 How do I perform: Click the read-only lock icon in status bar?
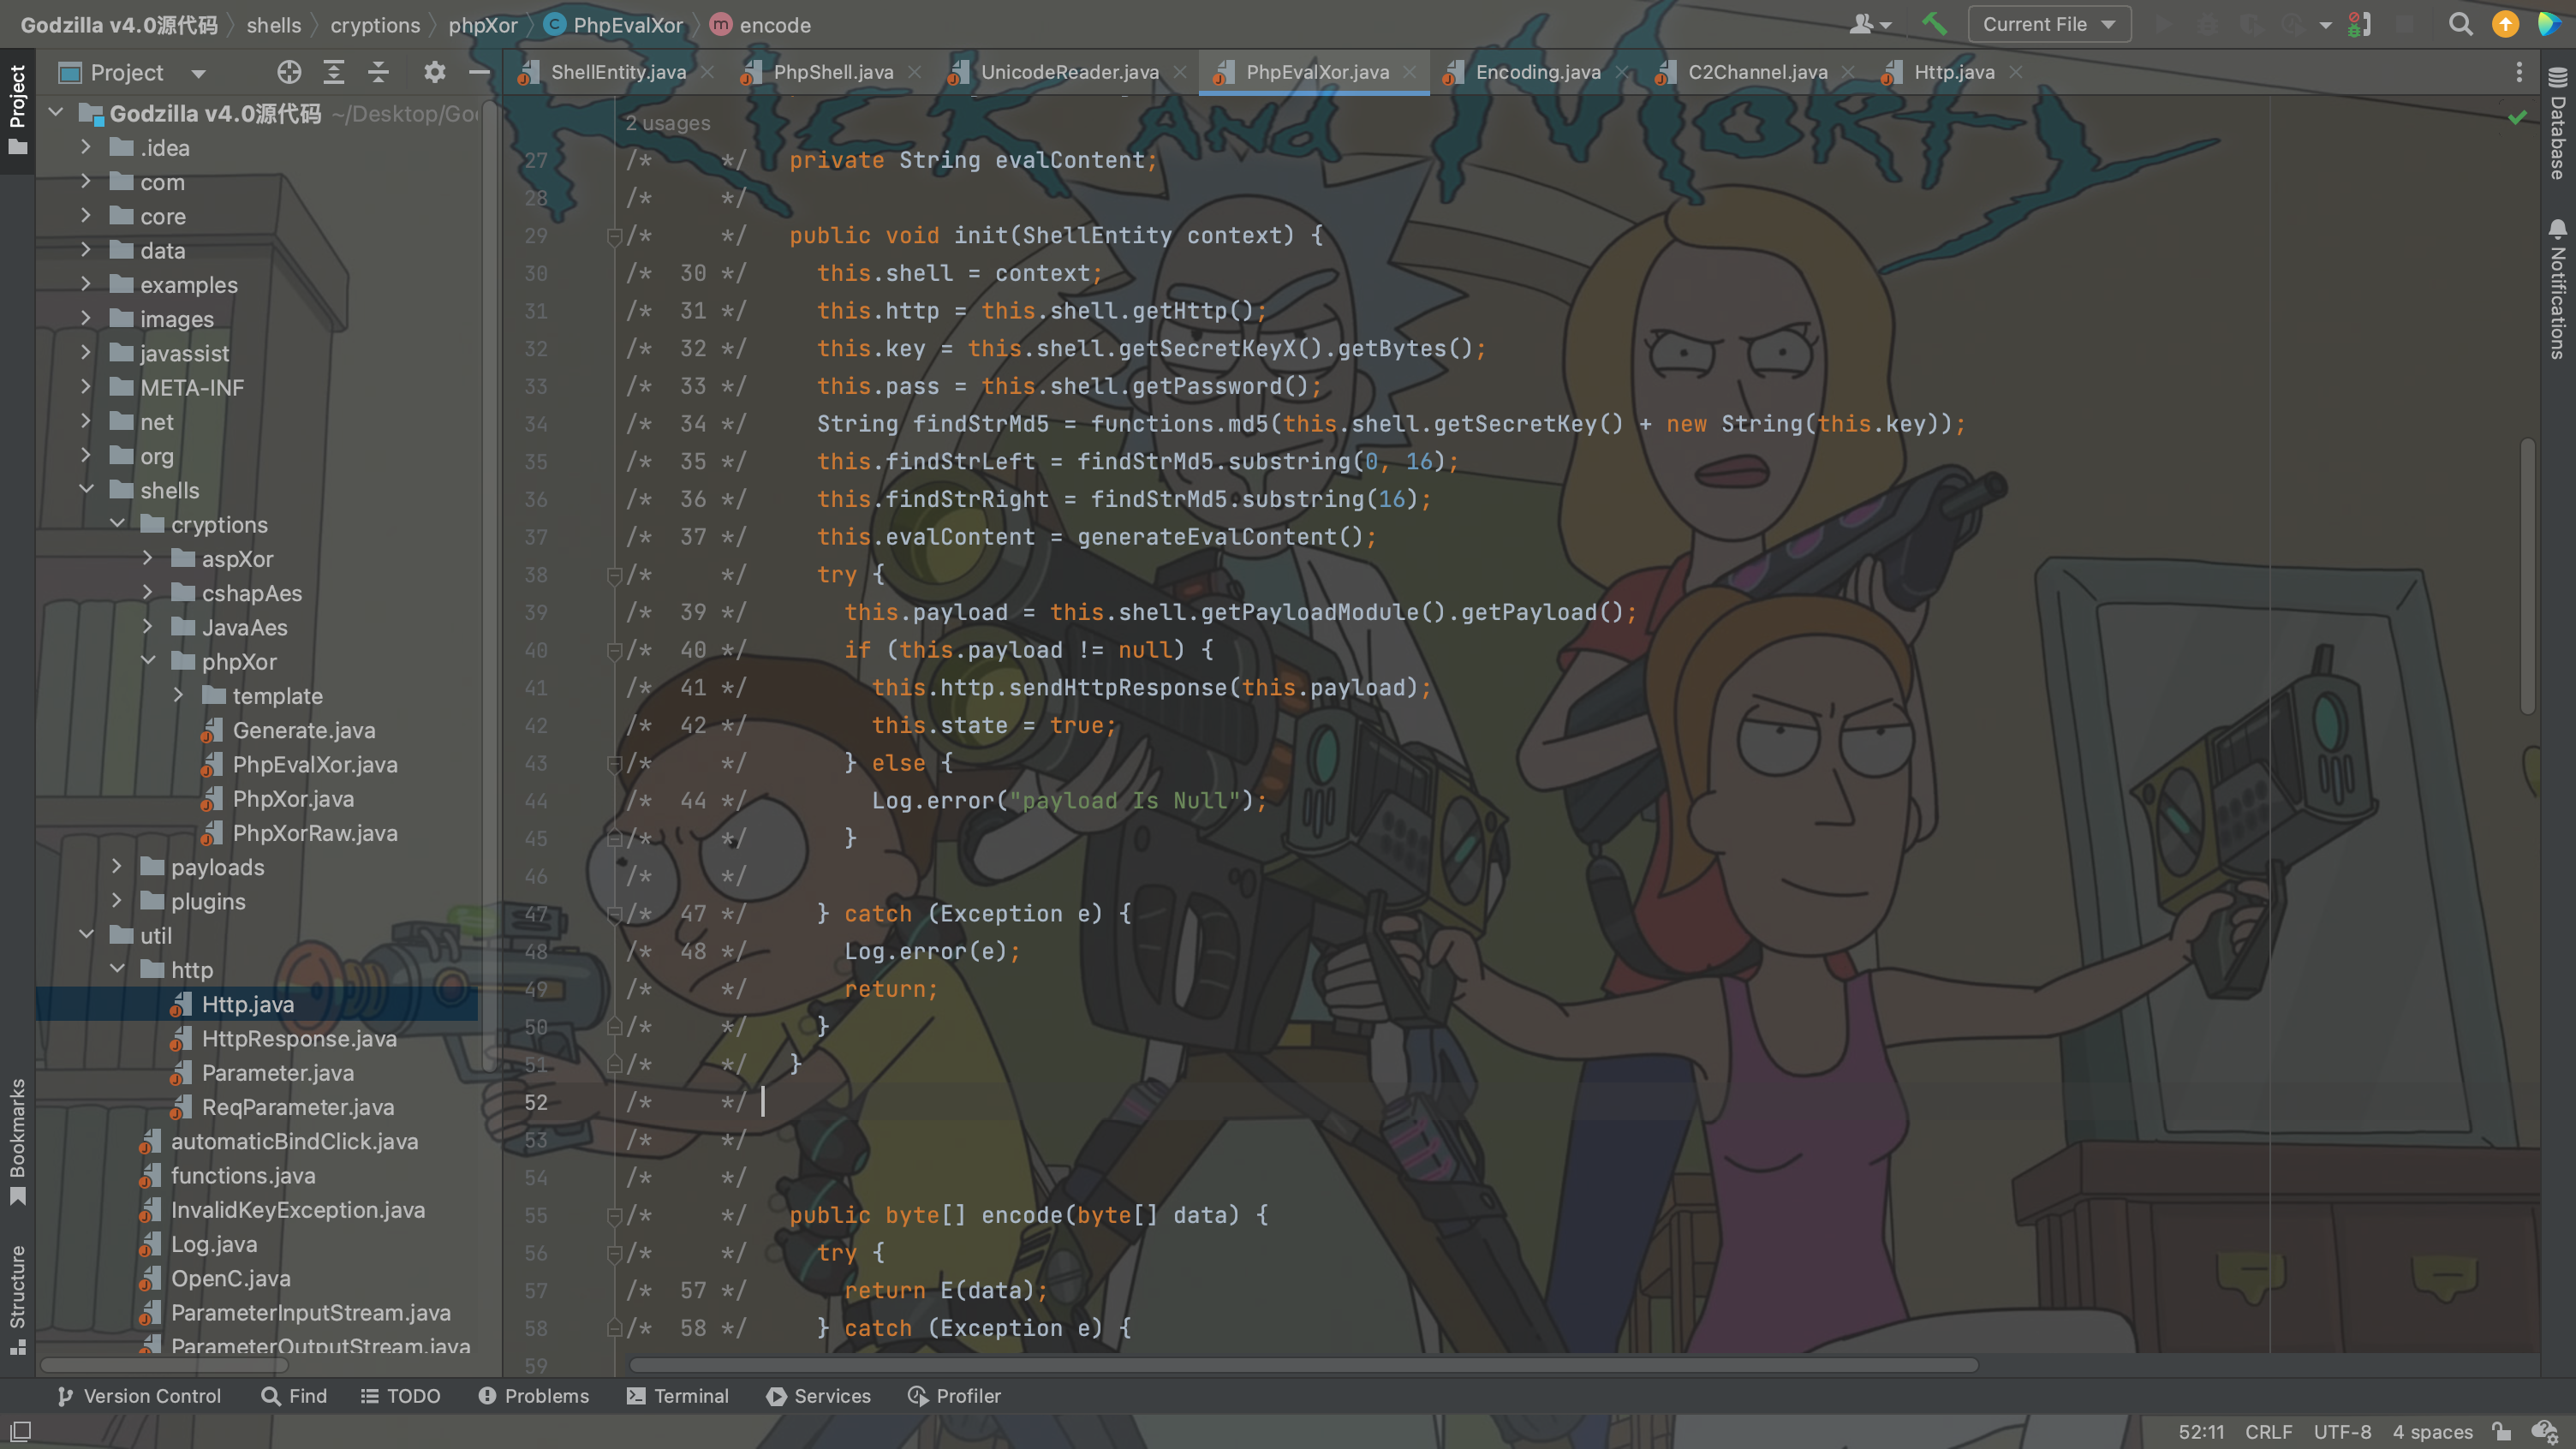(x=2501, y=1431)
